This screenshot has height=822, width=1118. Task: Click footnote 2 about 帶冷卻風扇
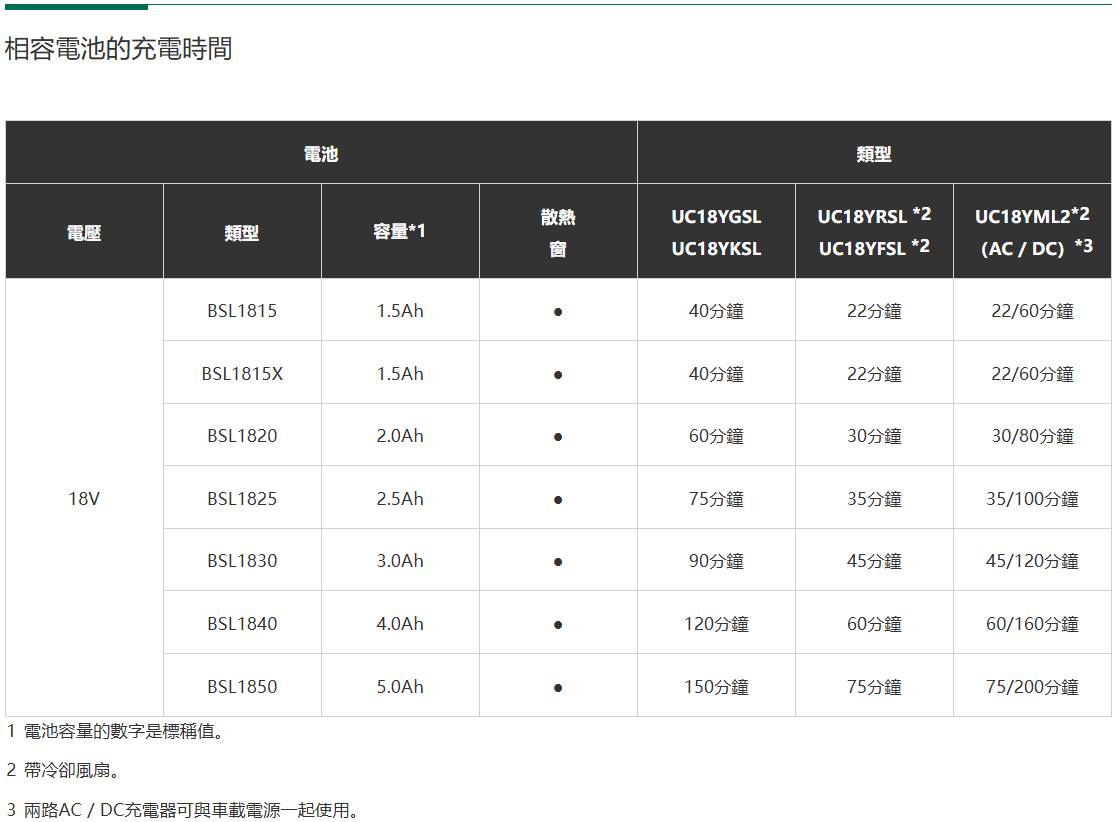click(x=63, y=771)
